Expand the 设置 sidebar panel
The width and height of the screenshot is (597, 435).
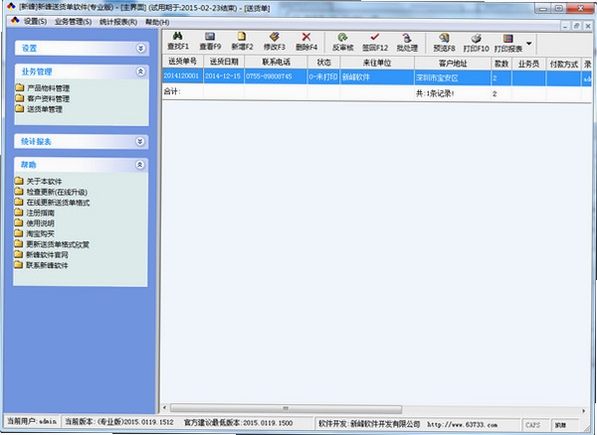pos(140,48)
